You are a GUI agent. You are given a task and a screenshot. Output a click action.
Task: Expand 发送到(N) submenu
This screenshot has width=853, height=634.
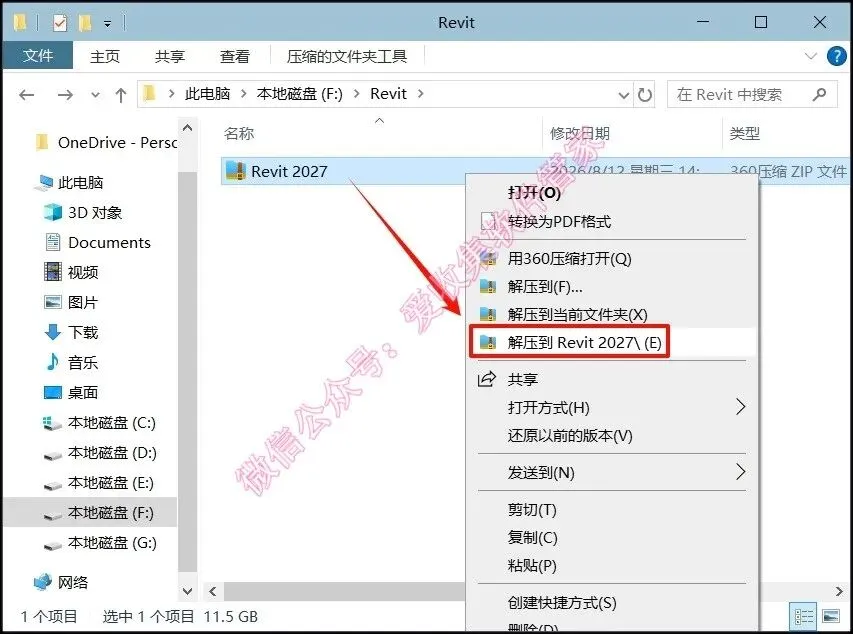tap(612, 472)
